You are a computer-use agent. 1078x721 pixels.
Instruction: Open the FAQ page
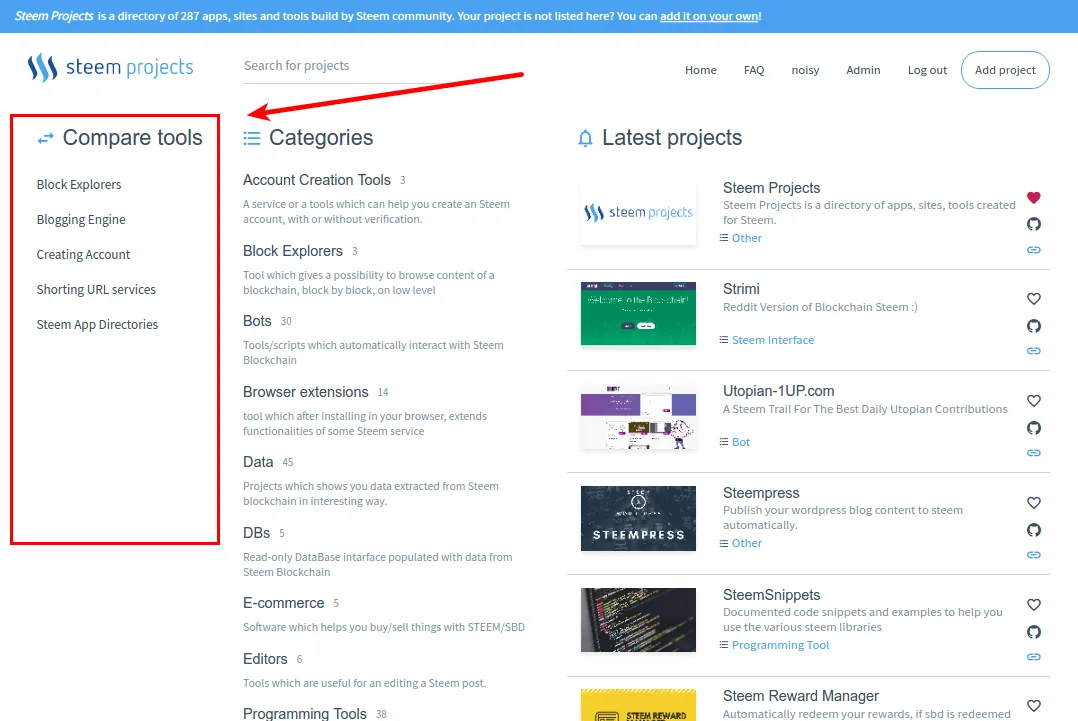click(x=754, y=70)
